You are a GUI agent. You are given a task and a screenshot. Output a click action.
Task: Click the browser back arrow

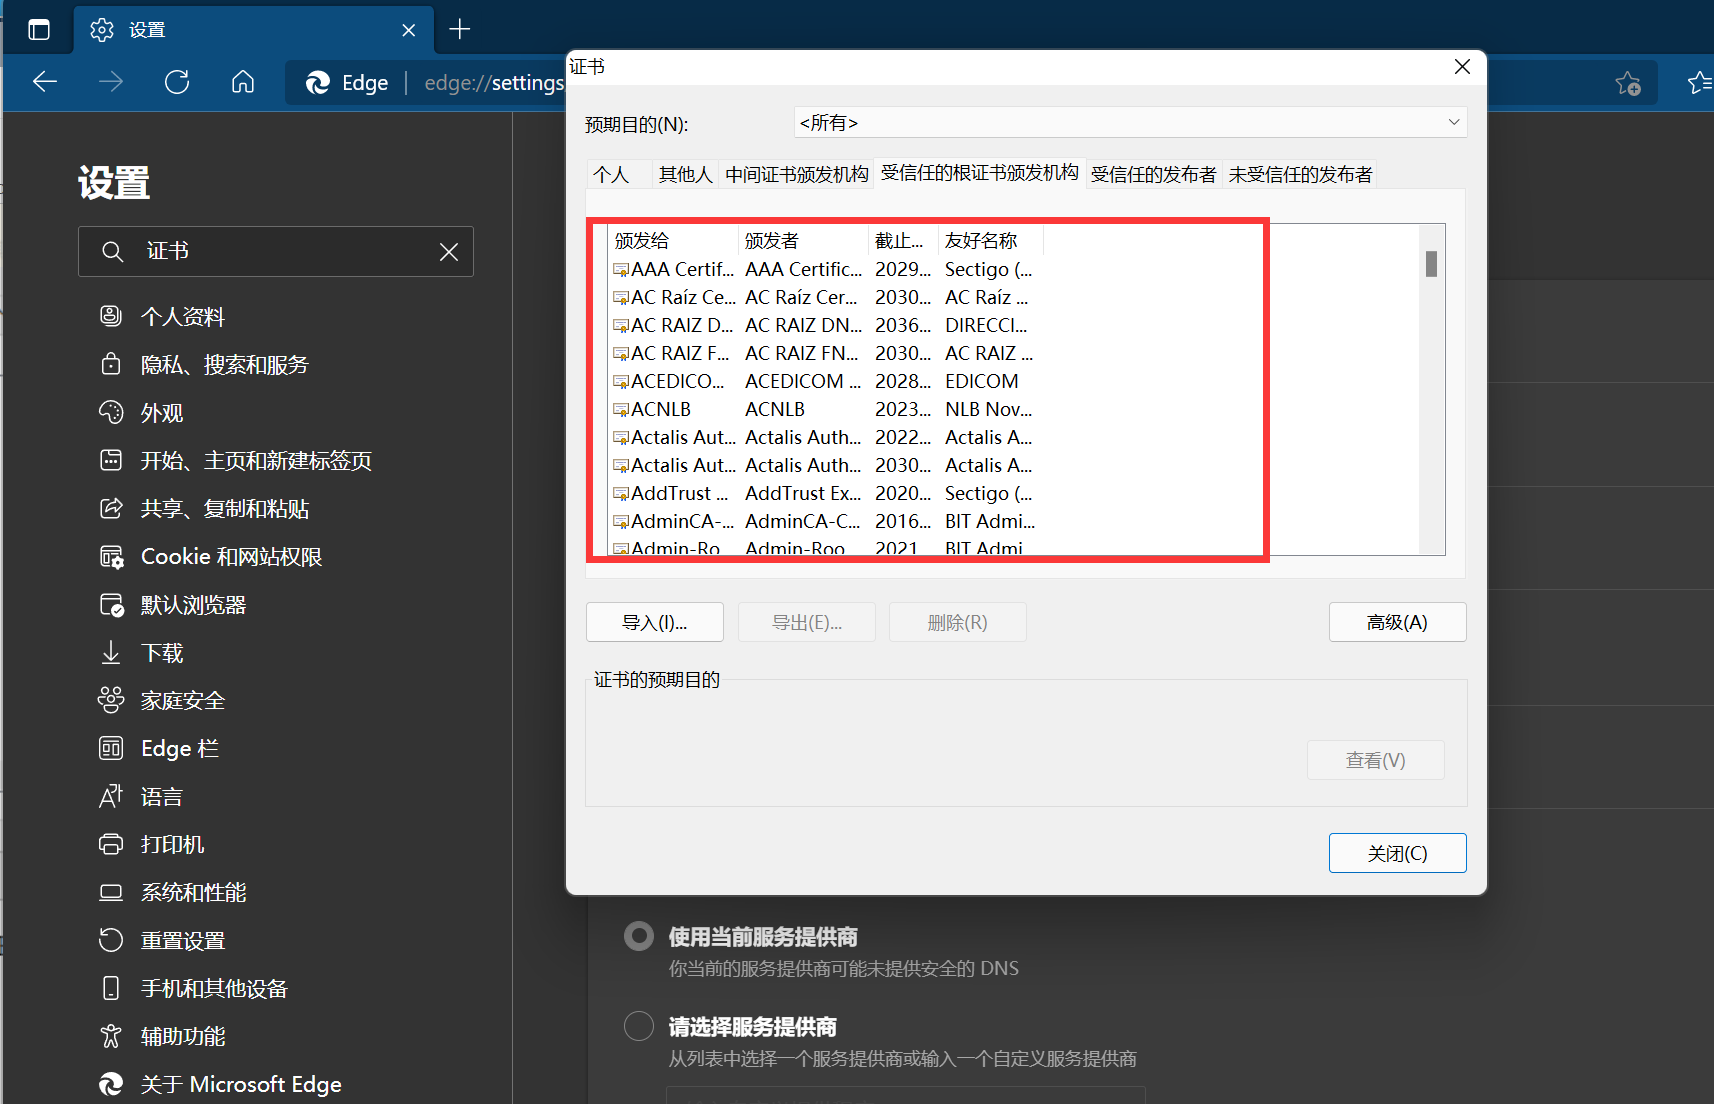point(45,82)
